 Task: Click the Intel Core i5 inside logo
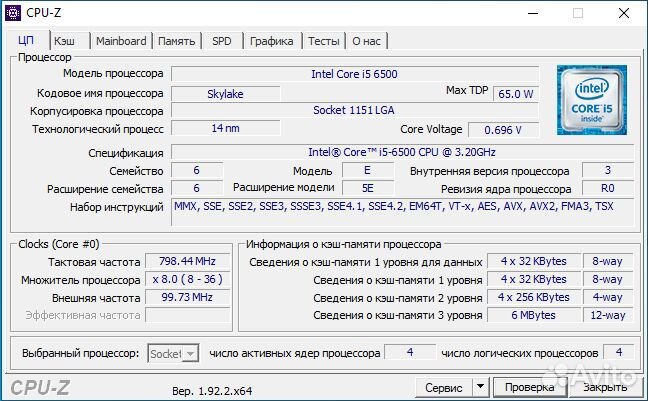point(591,100)
